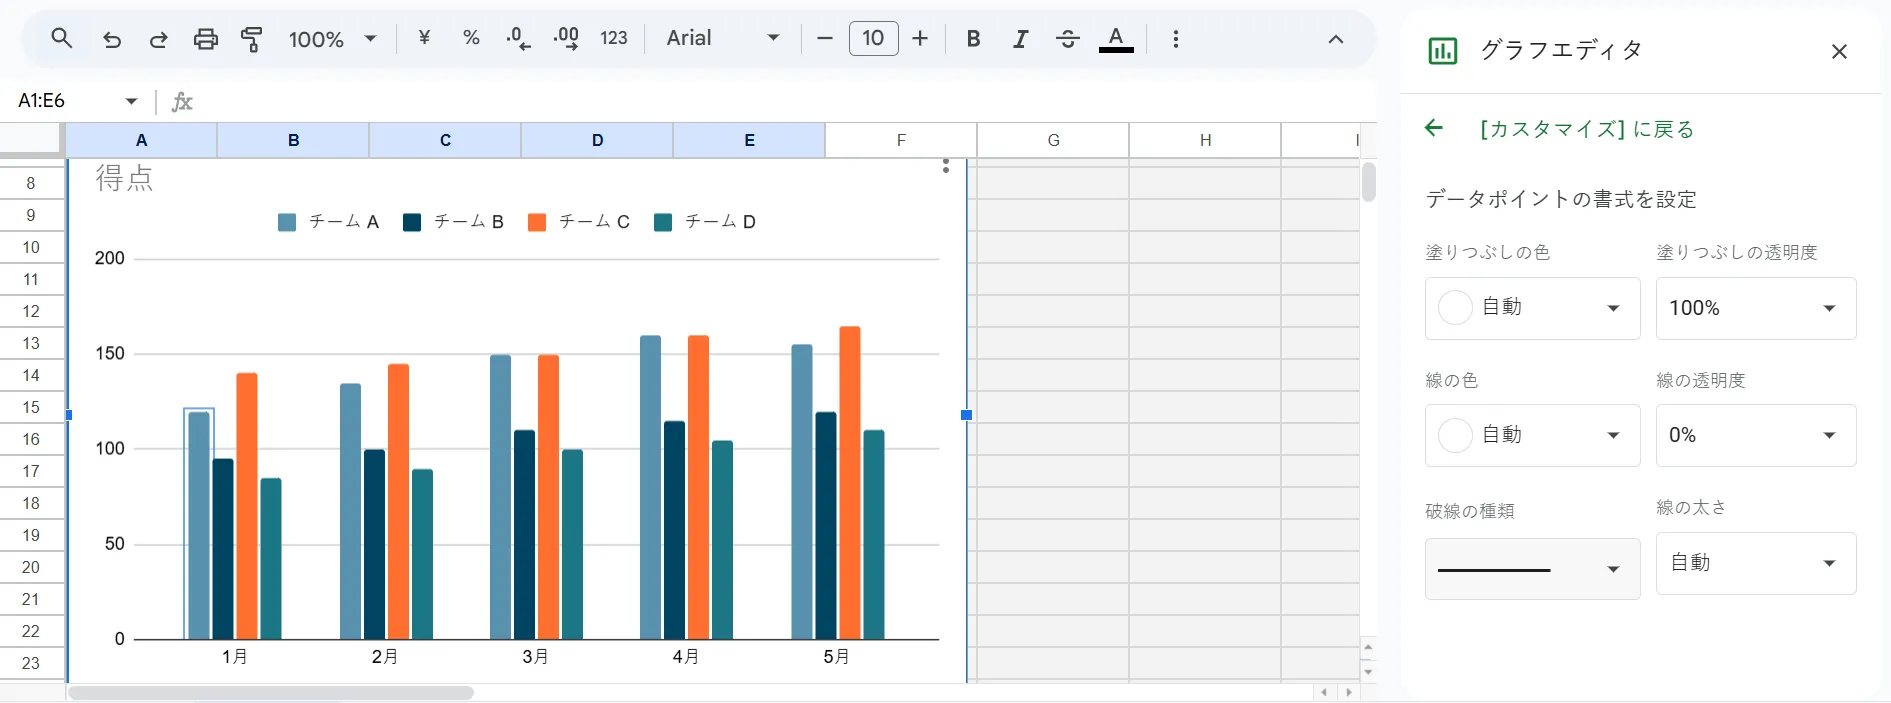The image size is (1891, 703).
Task: Open the Arial font dropdown
Action: 723,39
